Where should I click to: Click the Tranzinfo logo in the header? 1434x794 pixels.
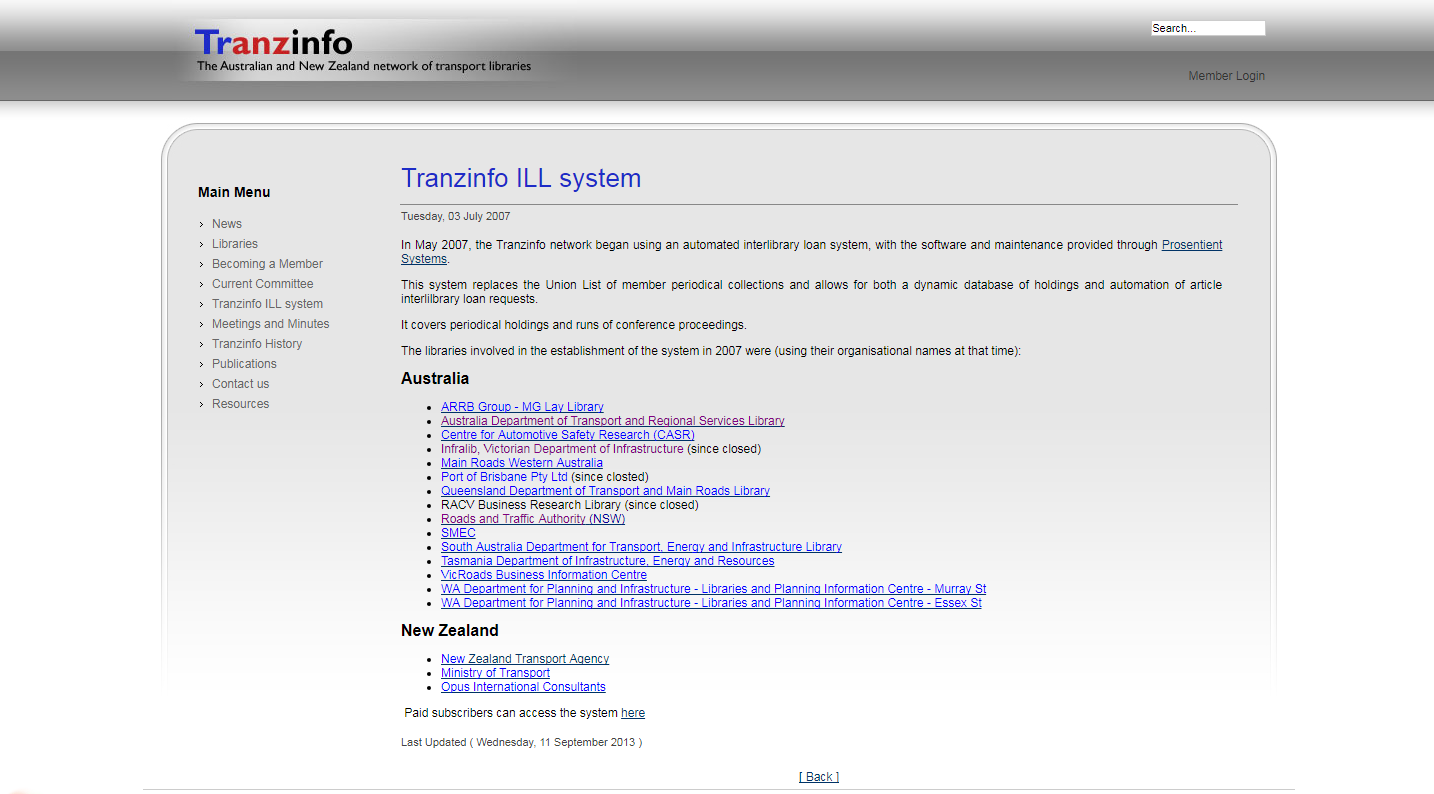coord(363,51)
